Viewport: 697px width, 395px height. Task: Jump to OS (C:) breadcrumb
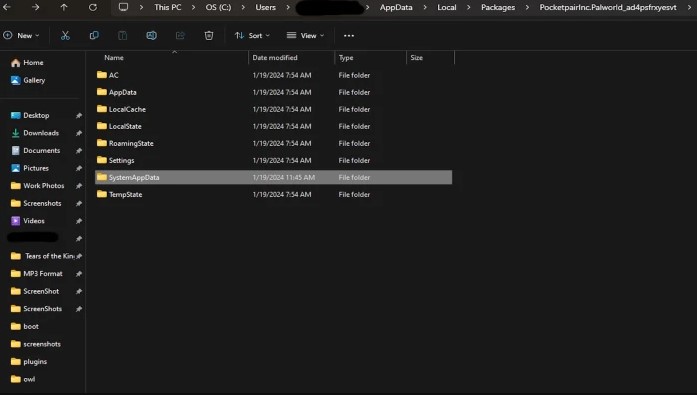point(218,8)
